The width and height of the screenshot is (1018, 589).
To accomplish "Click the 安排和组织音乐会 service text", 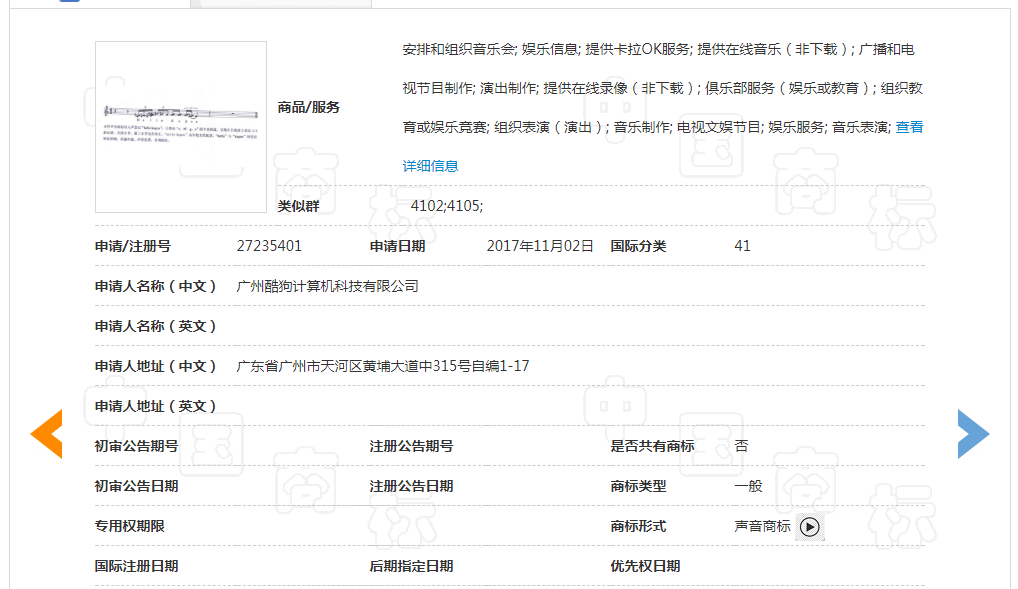I will click(458, 49).
